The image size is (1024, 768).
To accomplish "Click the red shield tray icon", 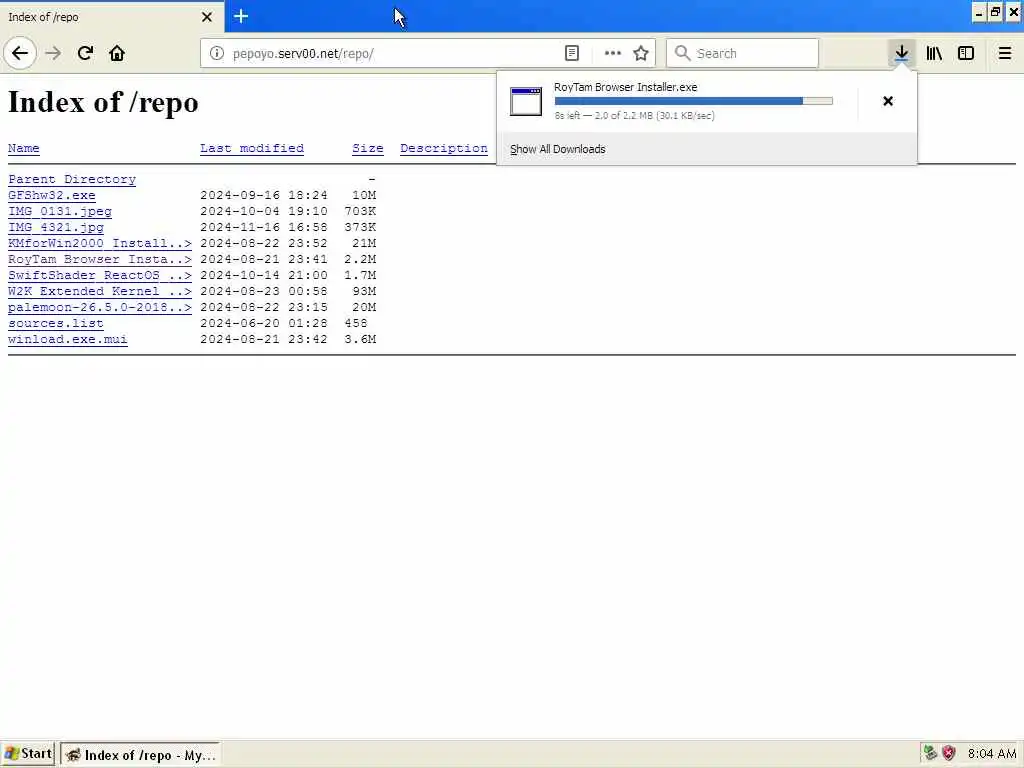I will [x=949, y=753].
